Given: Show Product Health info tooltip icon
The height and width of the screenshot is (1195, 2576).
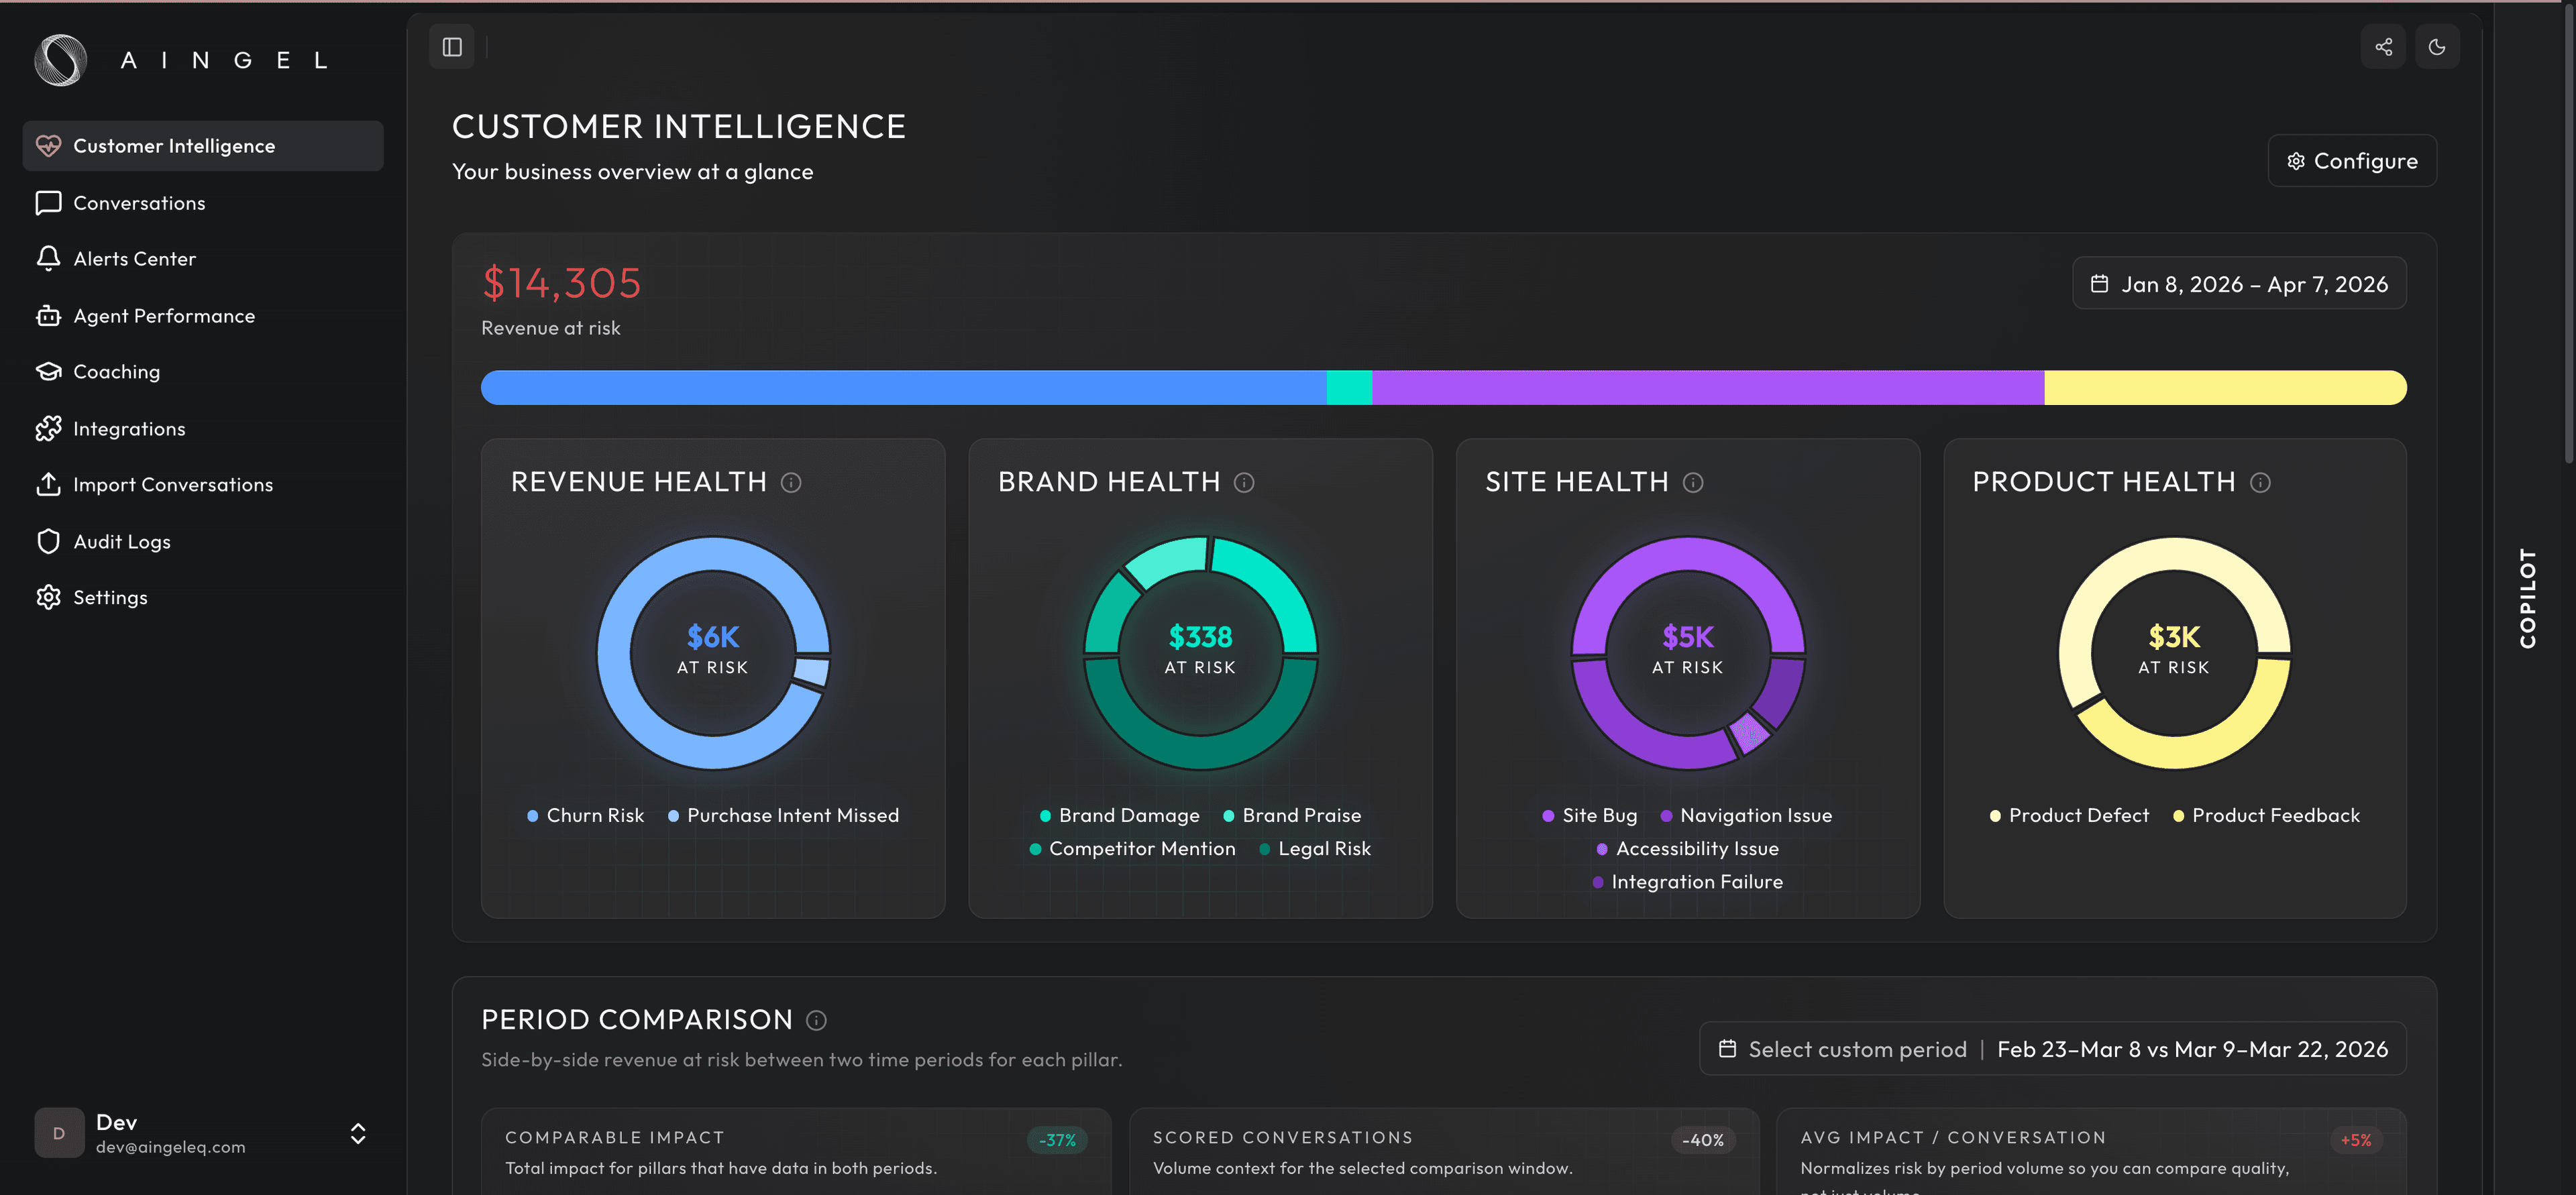Looking at the screenshot, I should (x=2260, y=483).
